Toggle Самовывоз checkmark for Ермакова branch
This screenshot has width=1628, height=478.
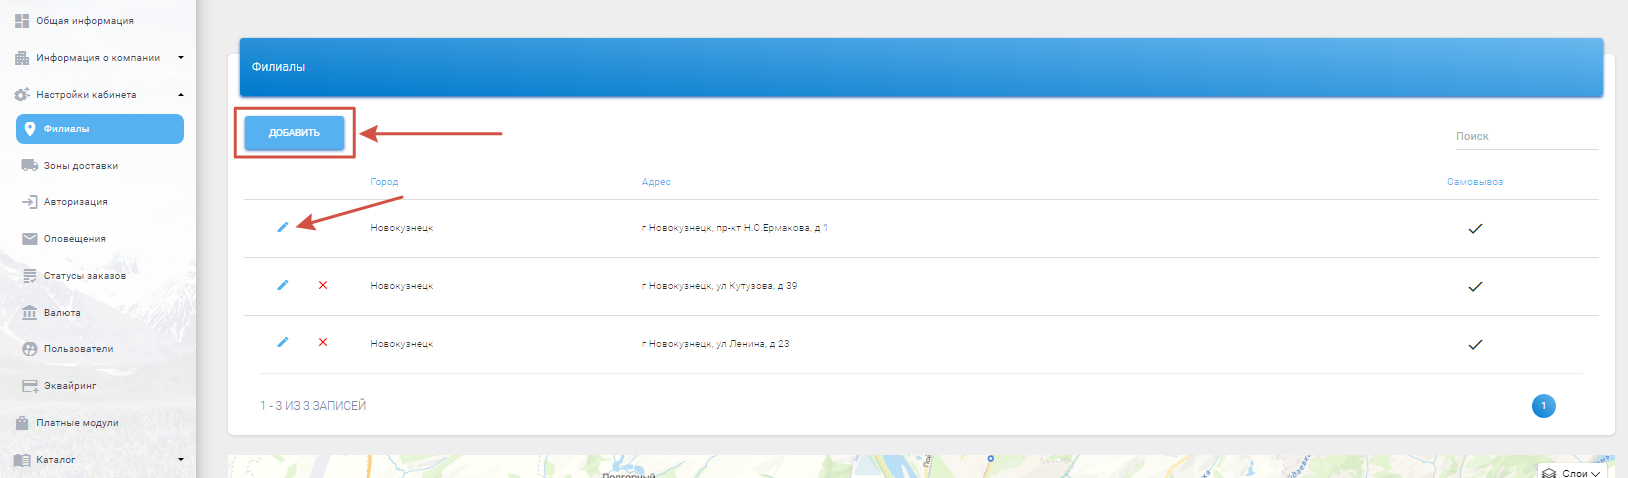[1474, 229]
